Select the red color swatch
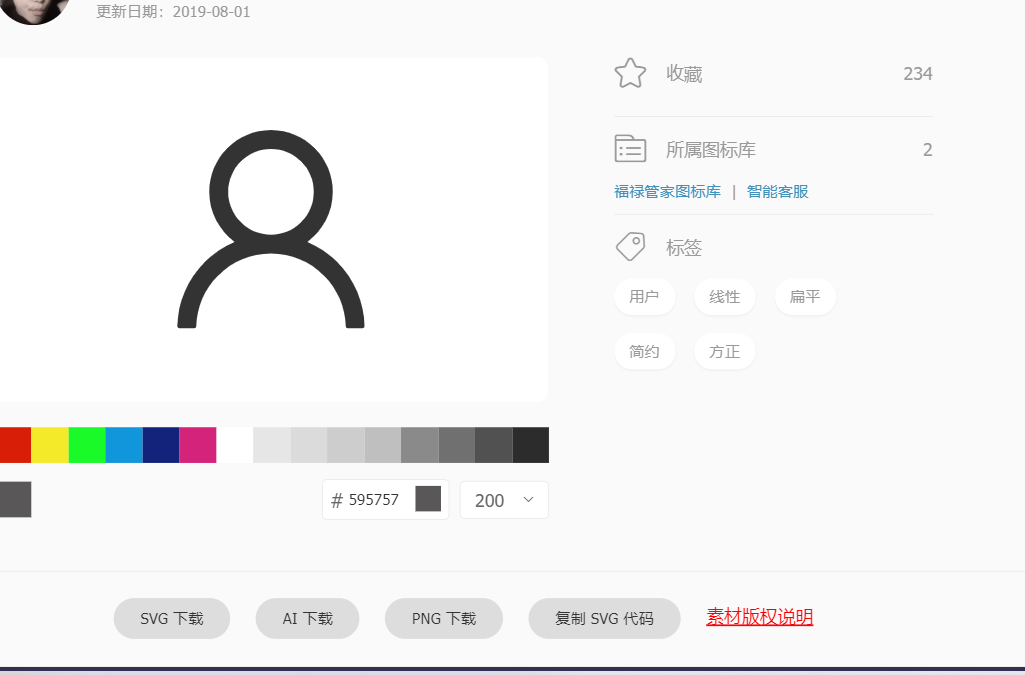The width and height of the screenshot is (1025, 675). (14, 445)
